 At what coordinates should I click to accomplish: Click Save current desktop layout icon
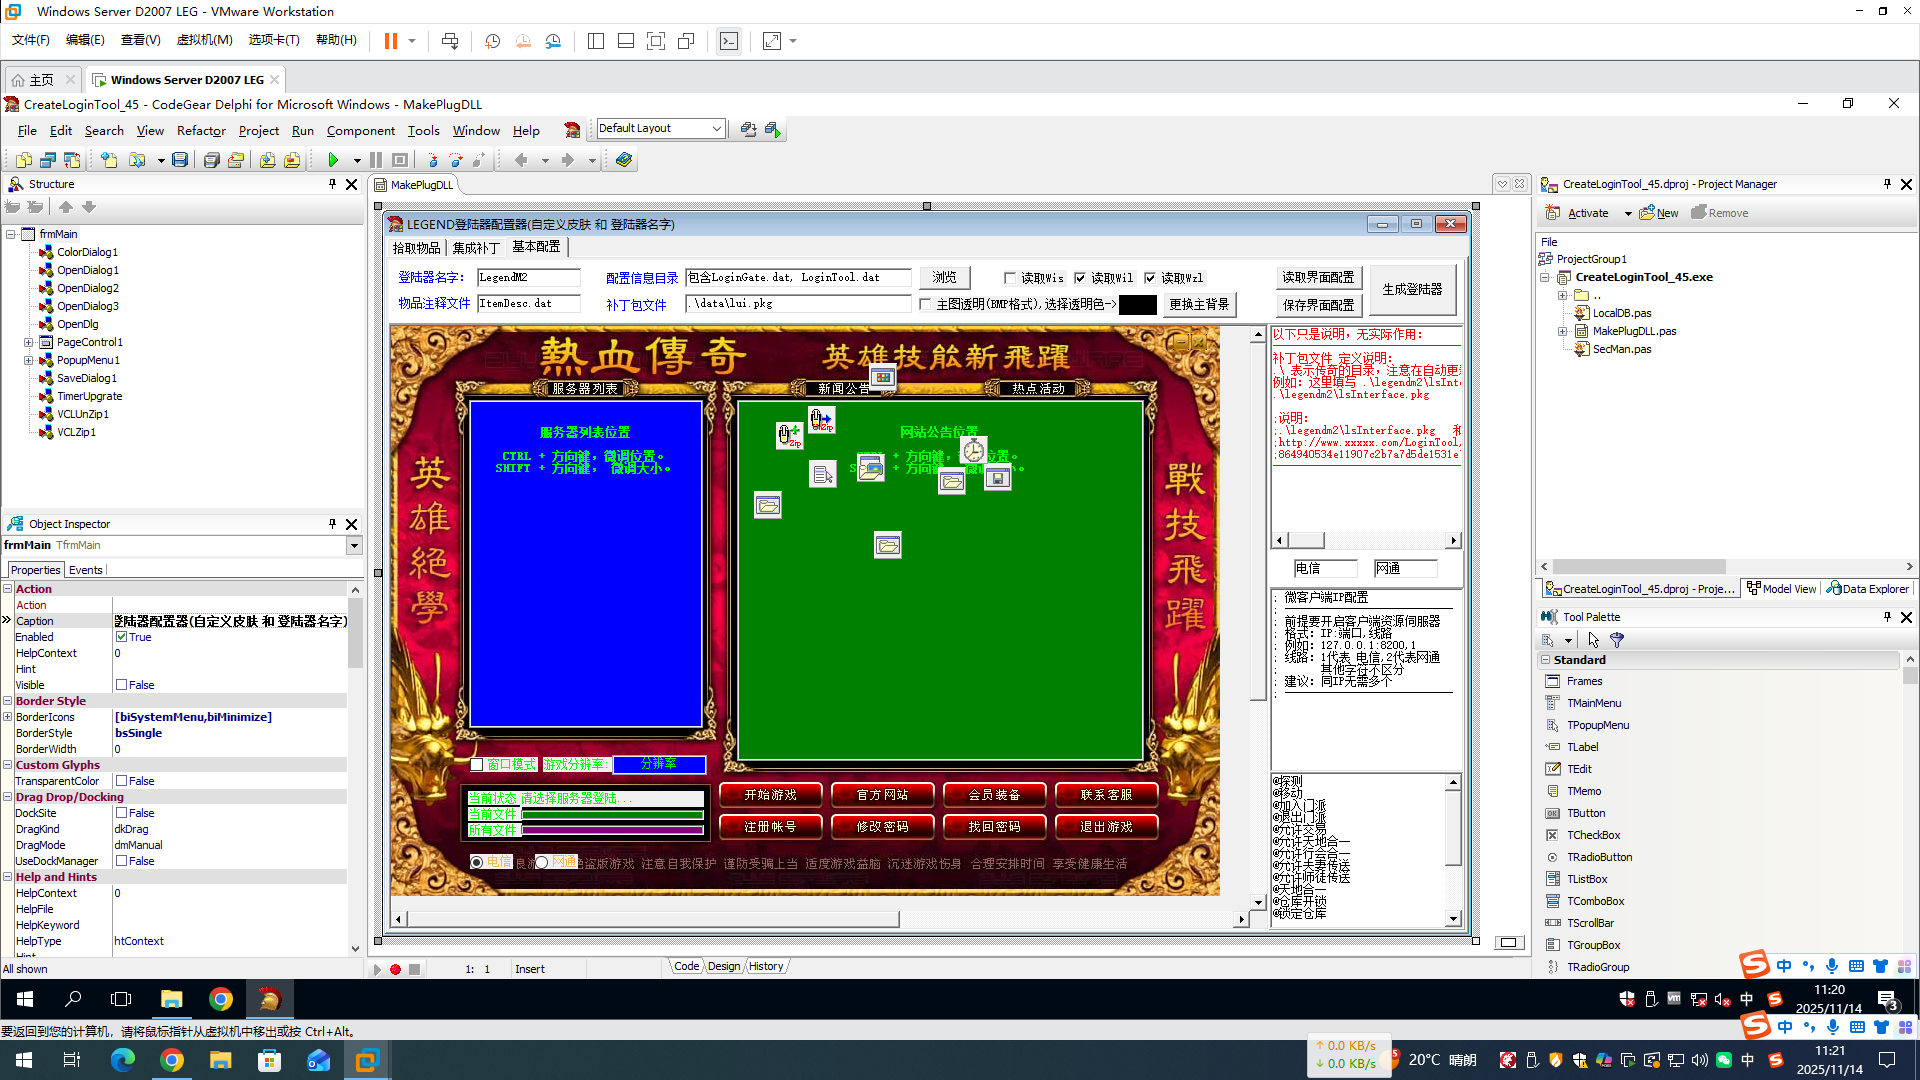click(x=748, y=129)
